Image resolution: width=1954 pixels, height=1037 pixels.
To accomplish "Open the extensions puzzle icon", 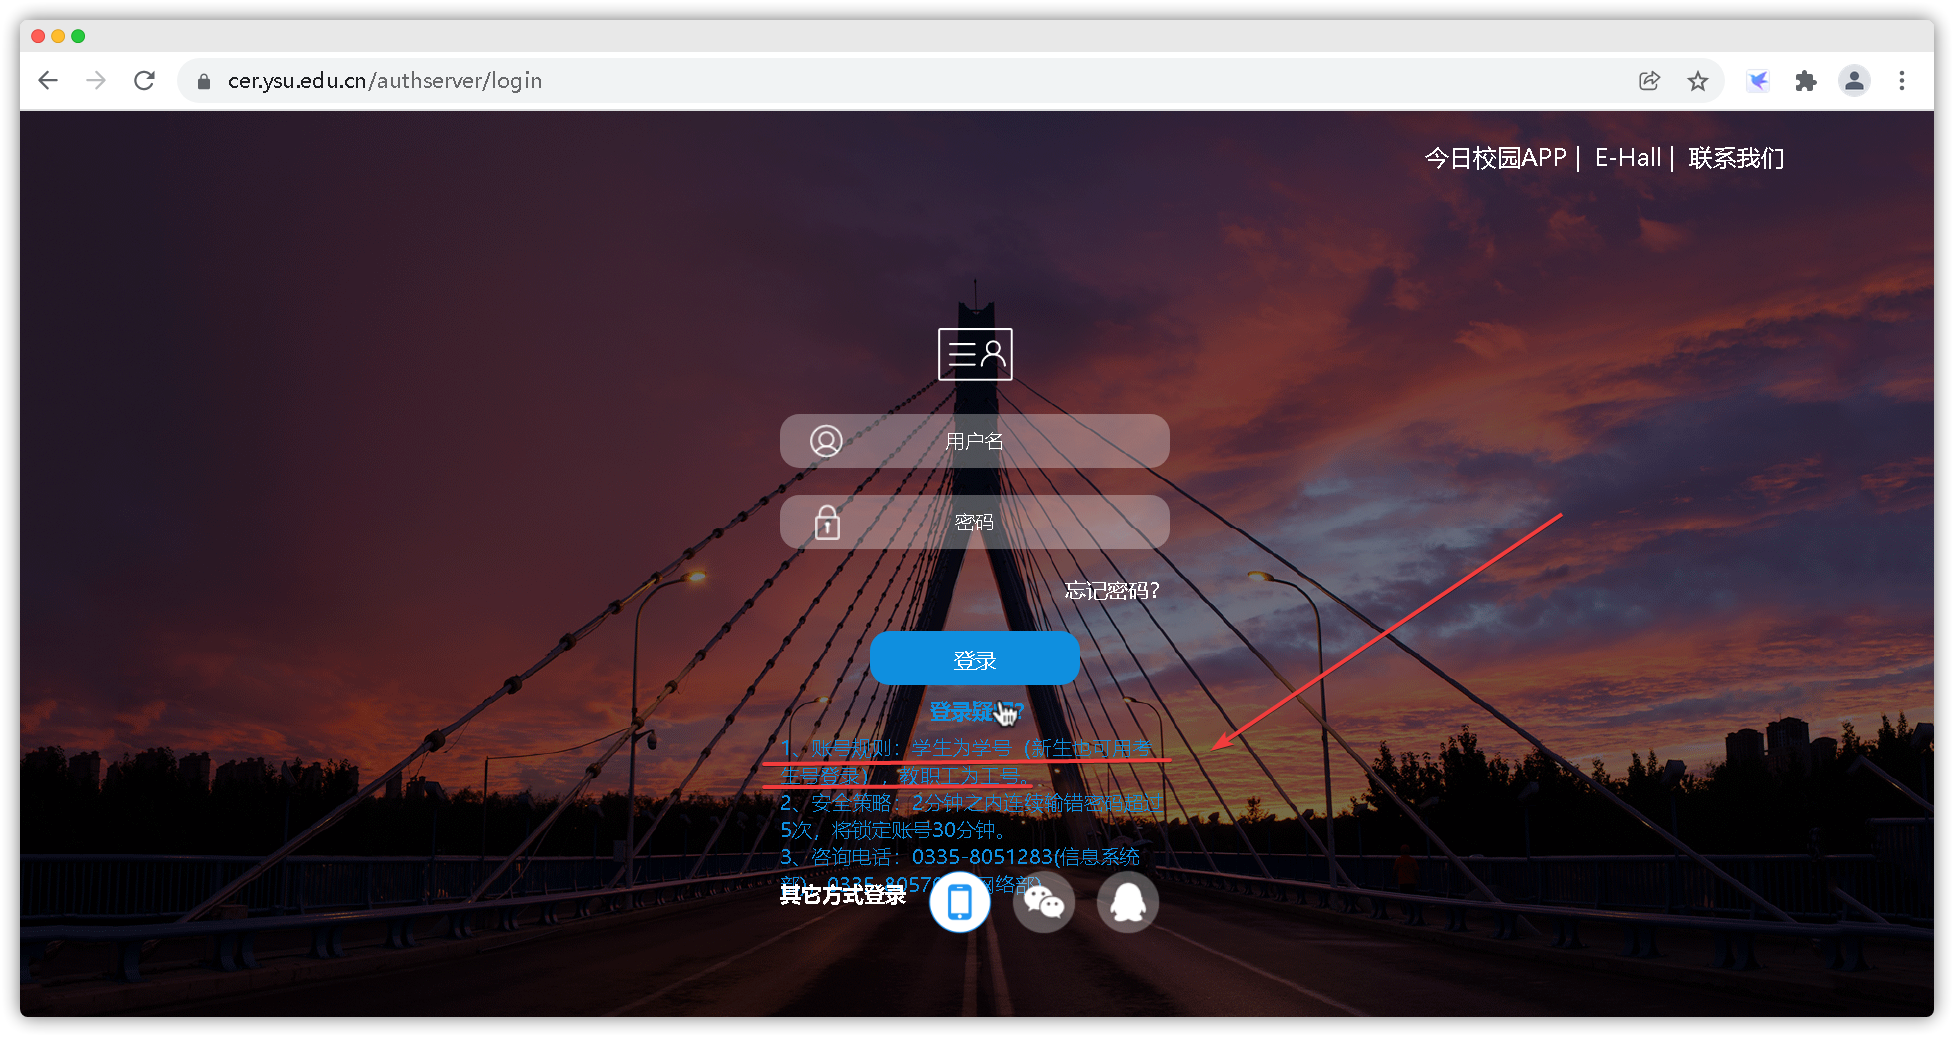I will [x=1805, y=81].
